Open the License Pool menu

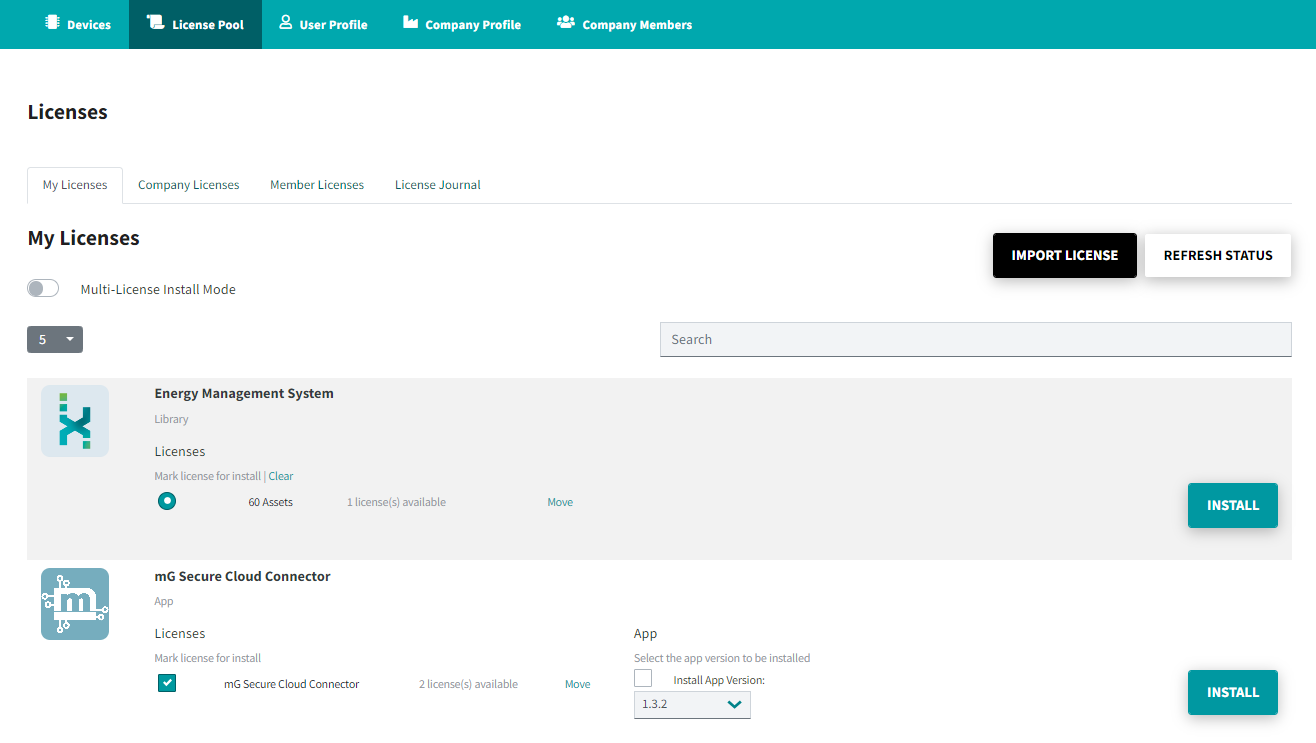click(195, 24)
